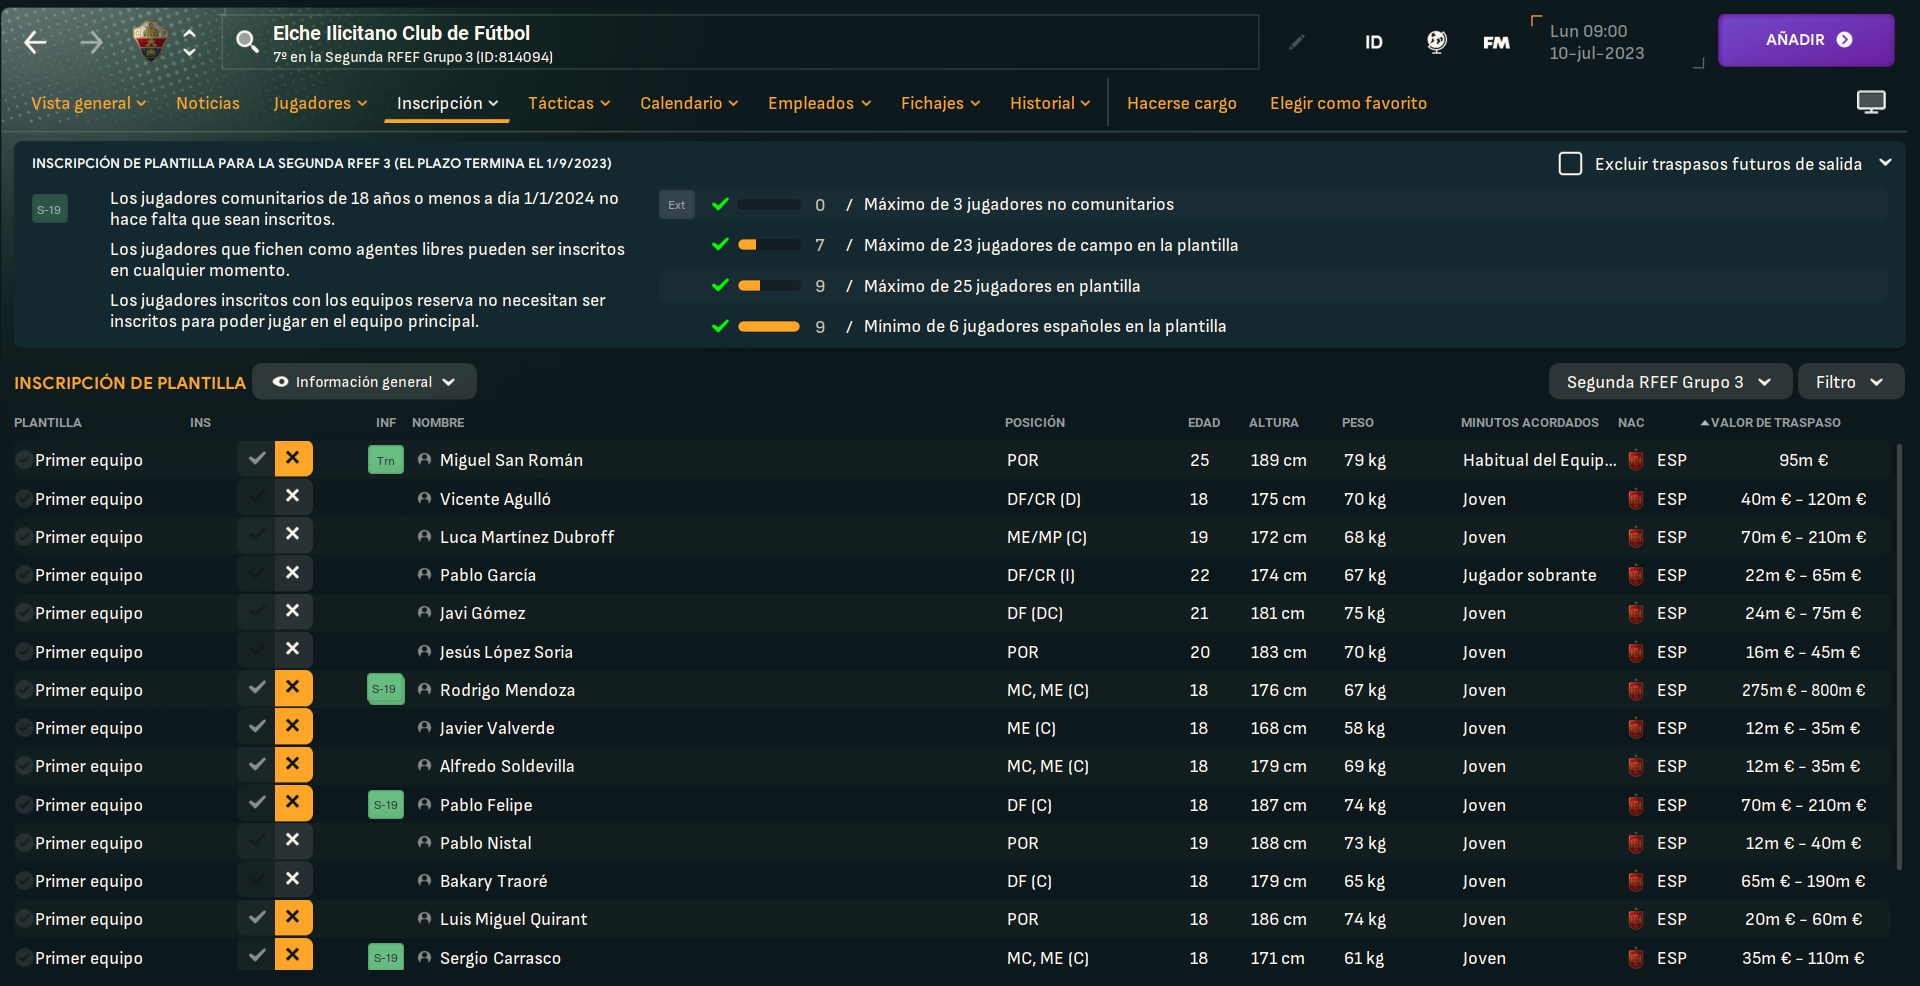Open the Historial menu
The image size is (1920, 986).
(x=1050, y=103)
